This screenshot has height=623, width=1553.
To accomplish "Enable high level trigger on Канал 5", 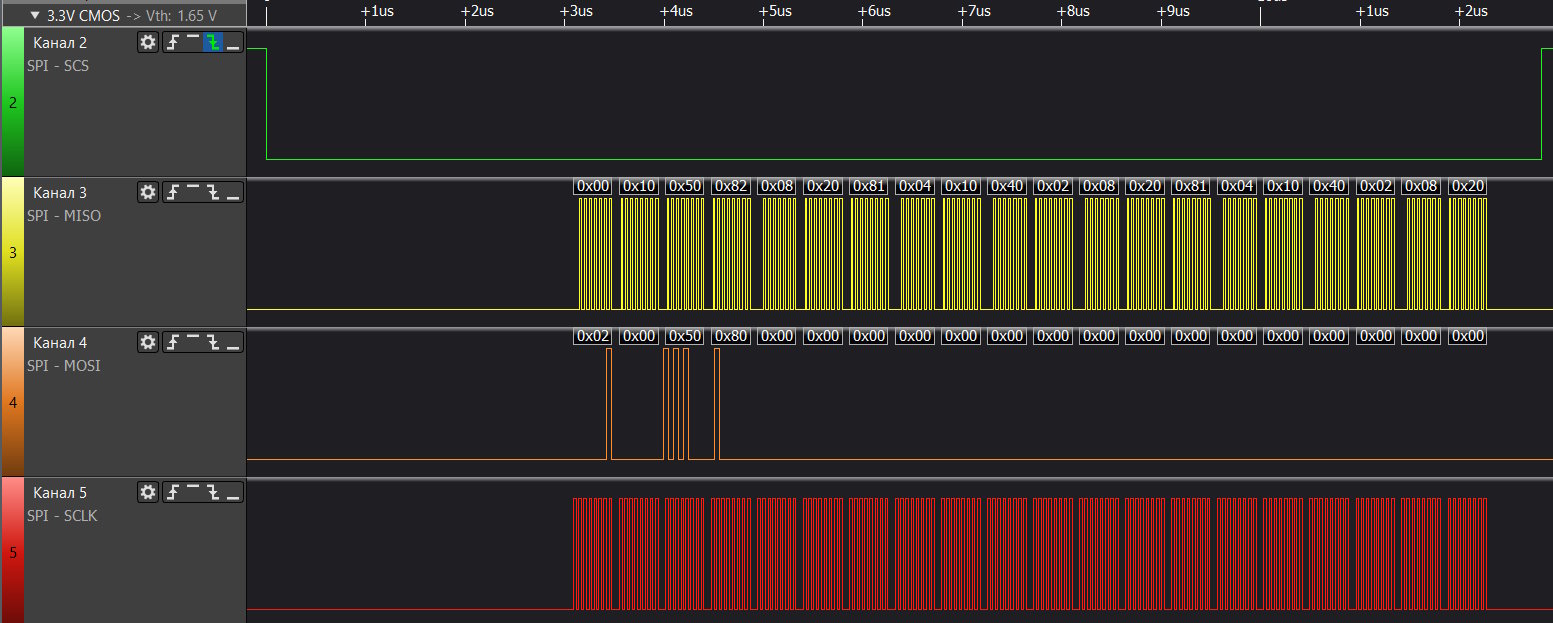I will (193, 492).
